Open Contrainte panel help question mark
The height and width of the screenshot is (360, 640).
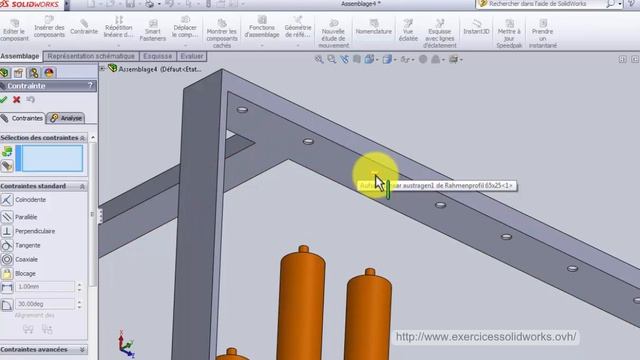point(90,85)
